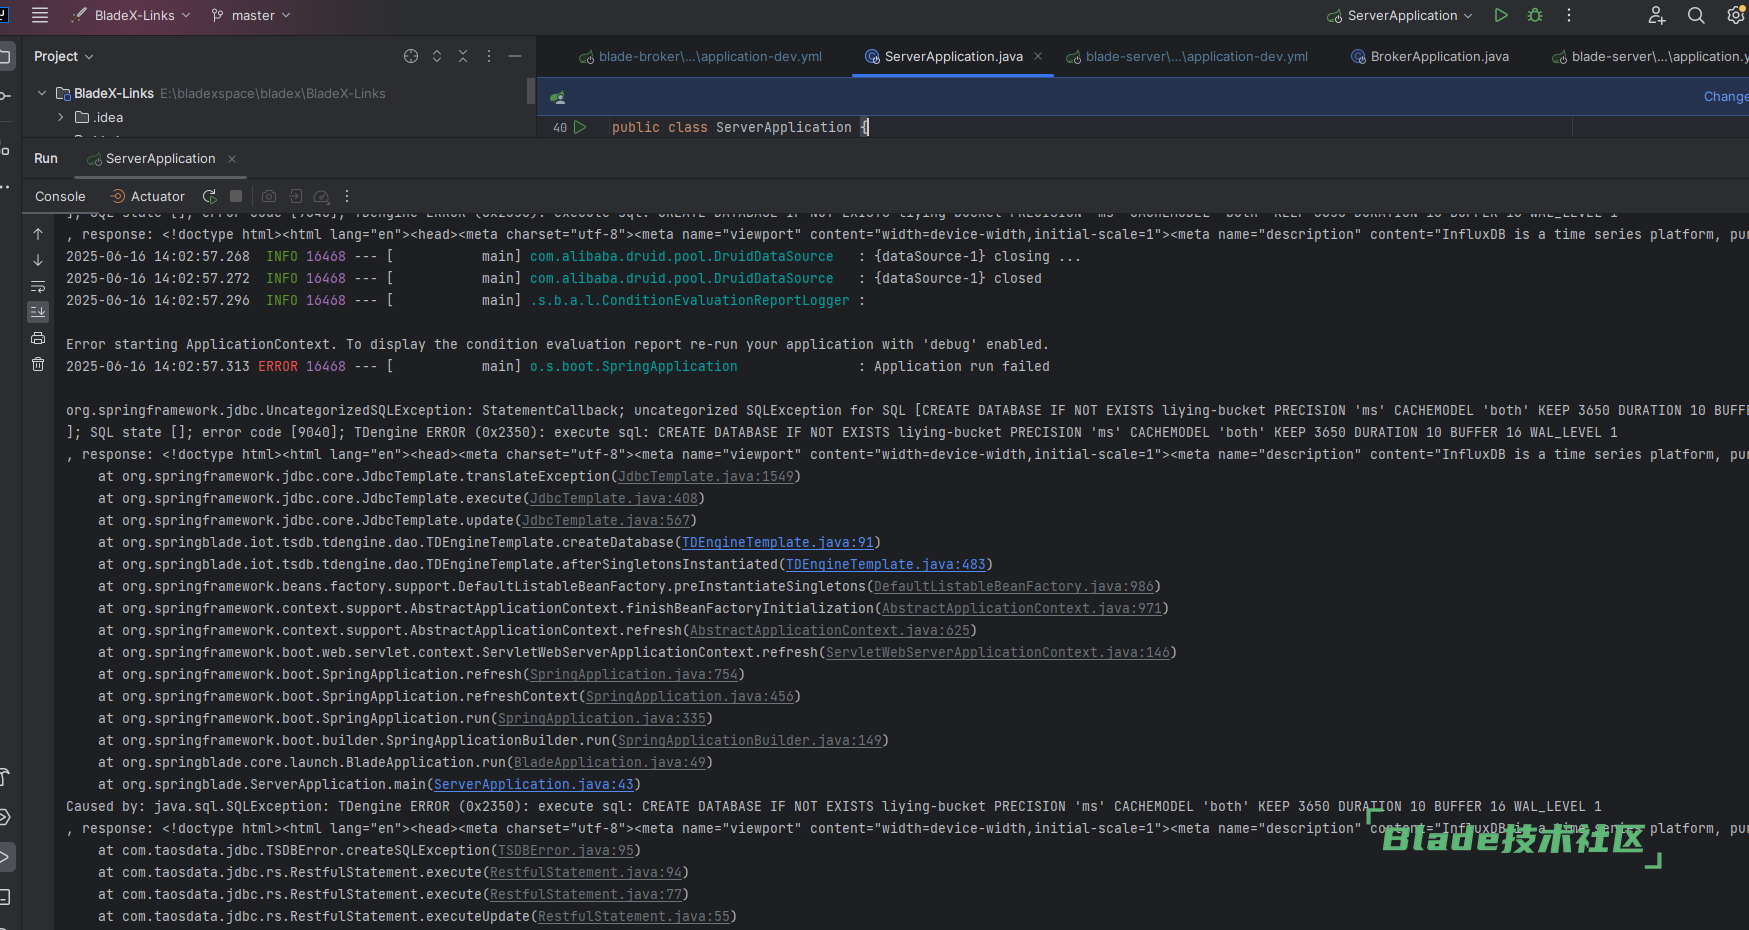Open DefaultListableBeanFactory.java:986 link
Screen dimensions: 1749x930
[x=1014, y=586]
